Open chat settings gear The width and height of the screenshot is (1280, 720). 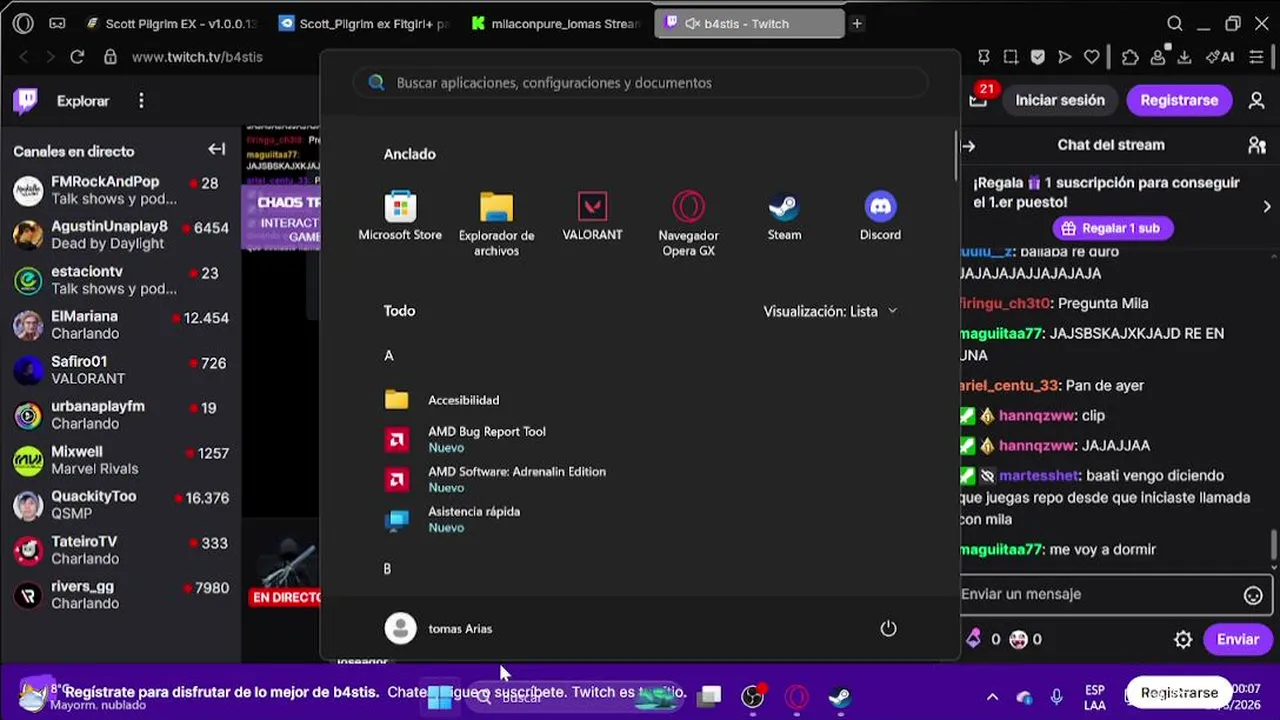click(1183, 639)
